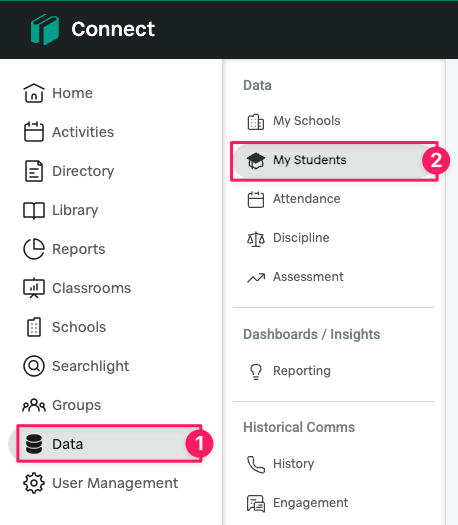Click the Discipline scales icon
The image size is (458, 525).
point(256,239)
